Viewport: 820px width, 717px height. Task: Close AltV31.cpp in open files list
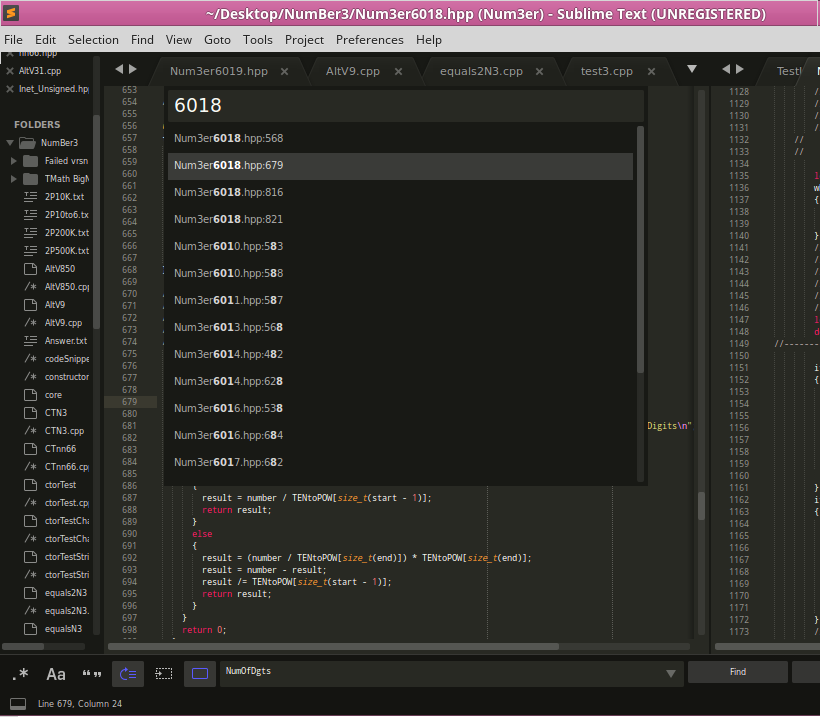(x=10, y=71)
